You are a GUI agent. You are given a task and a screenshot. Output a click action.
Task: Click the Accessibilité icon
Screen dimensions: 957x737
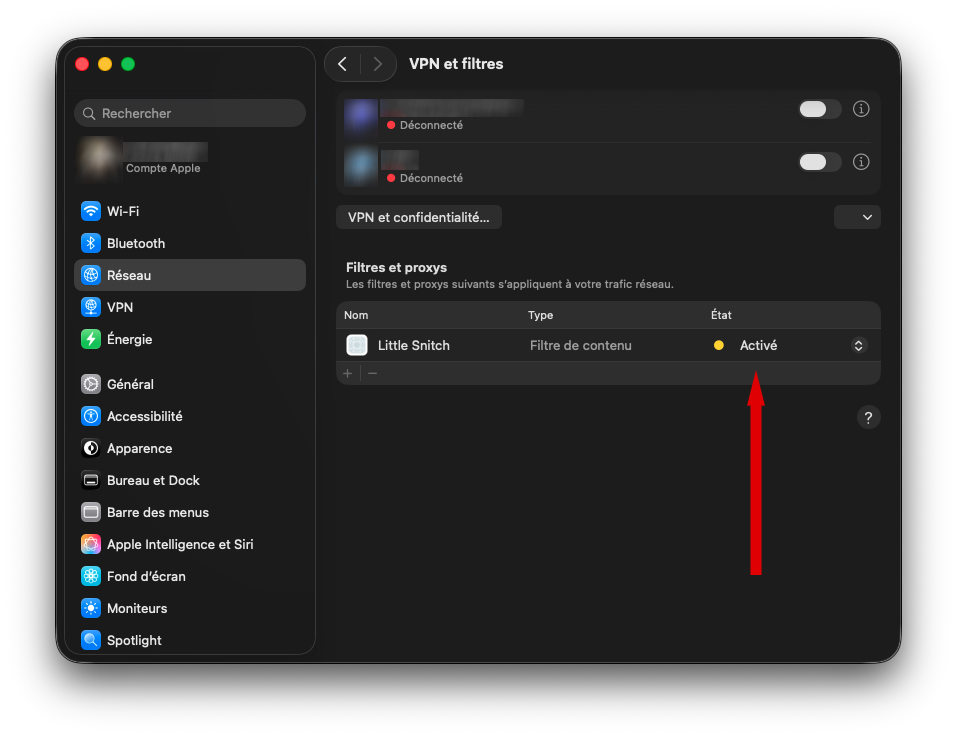(91, 416)
